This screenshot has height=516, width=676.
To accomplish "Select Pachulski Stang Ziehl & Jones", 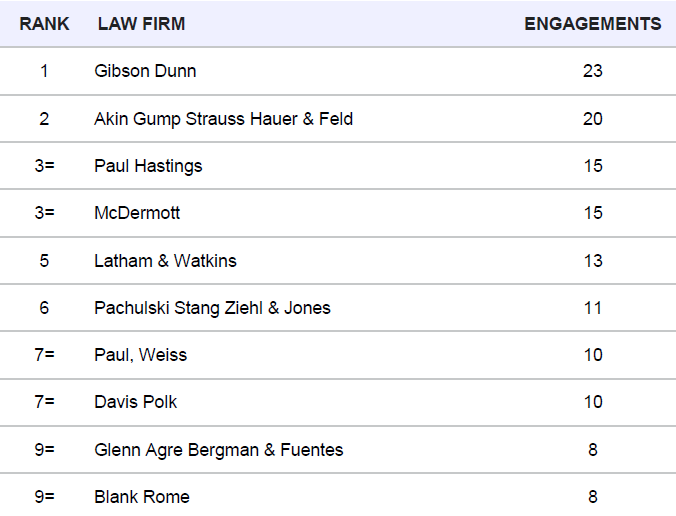I will coord(213,308).
